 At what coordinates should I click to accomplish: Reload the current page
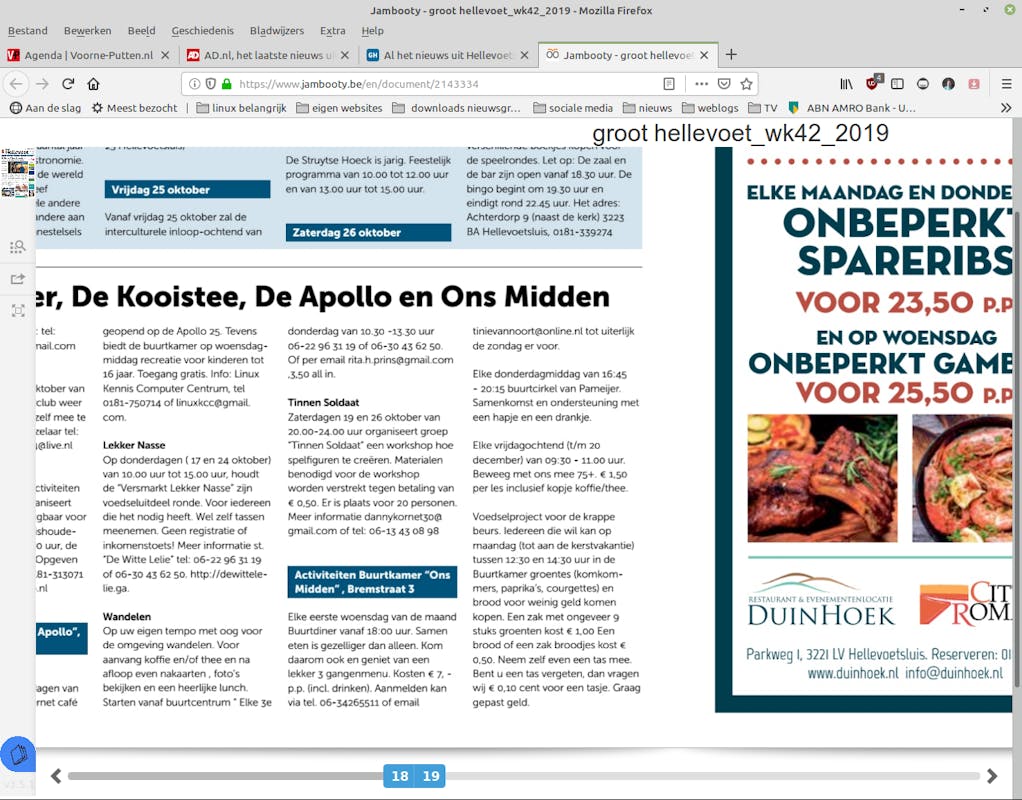(x=68, y=84)
